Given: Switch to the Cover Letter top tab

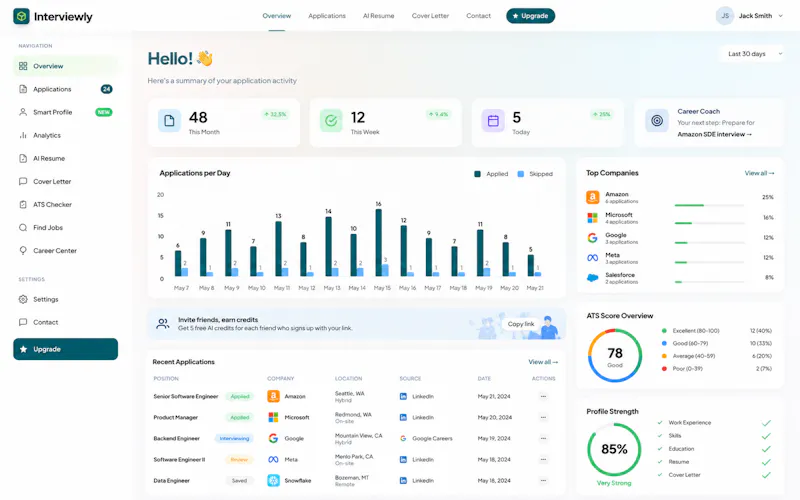Looking at the screenshot, I should 431,16.
